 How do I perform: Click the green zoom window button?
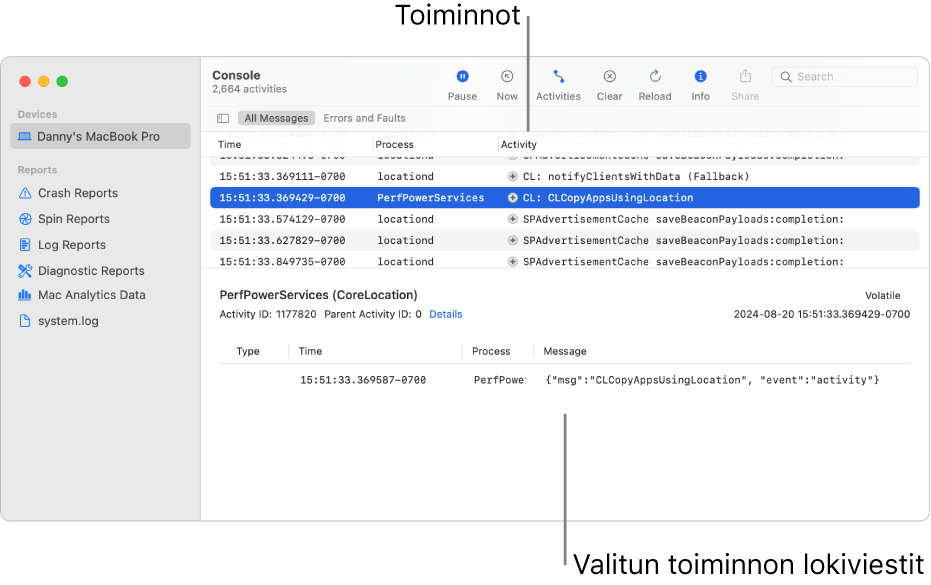click(62, 81)
